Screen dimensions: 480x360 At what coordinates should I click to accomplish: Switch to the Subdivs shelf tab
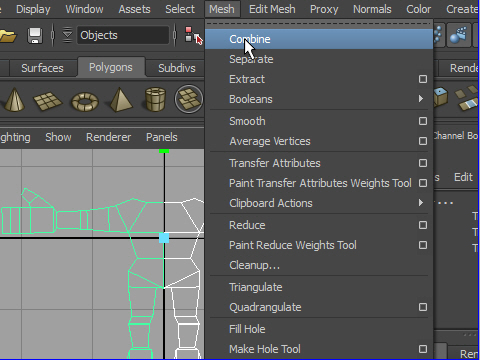177,68
